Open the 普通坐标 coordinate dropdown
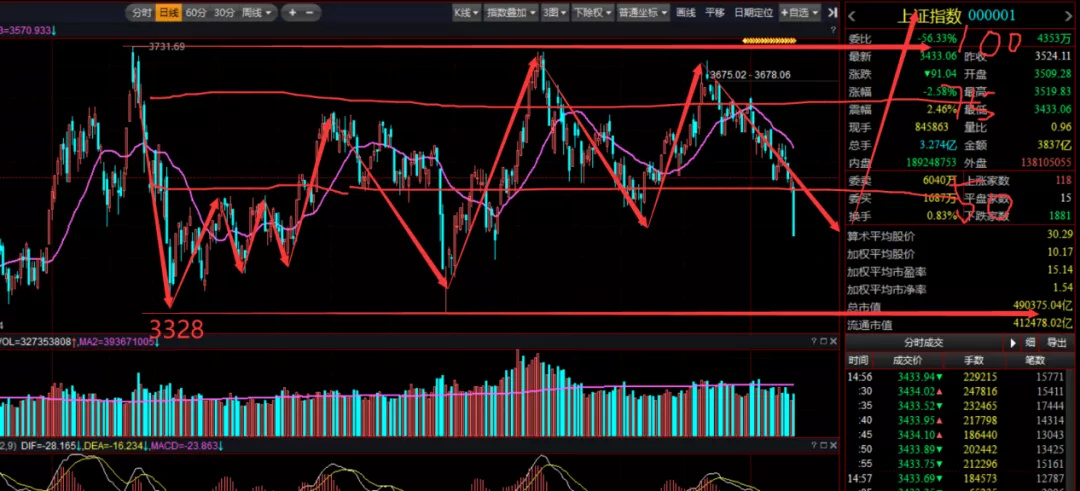 (x=643, y=12)
